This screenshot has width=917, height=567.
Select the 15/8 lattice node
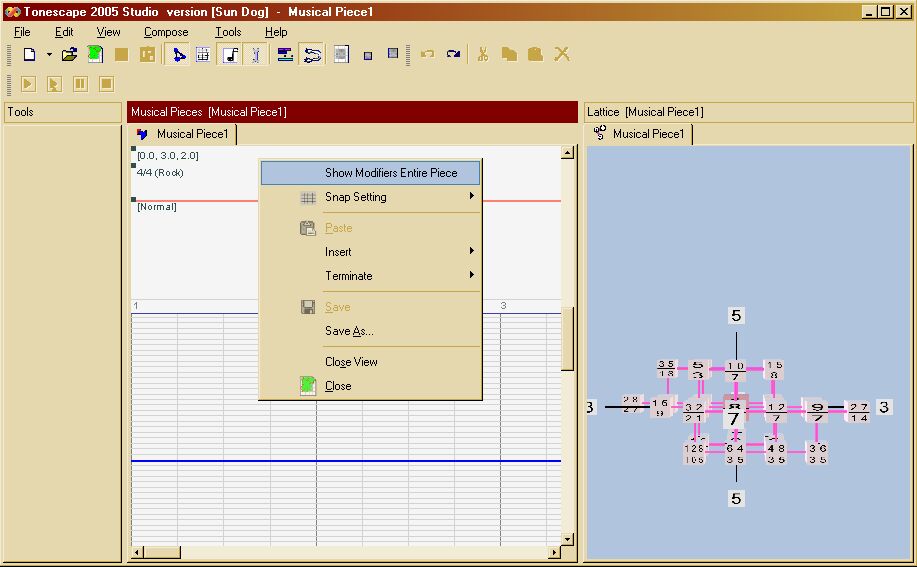pyautogui.click(x=774, y=369)
